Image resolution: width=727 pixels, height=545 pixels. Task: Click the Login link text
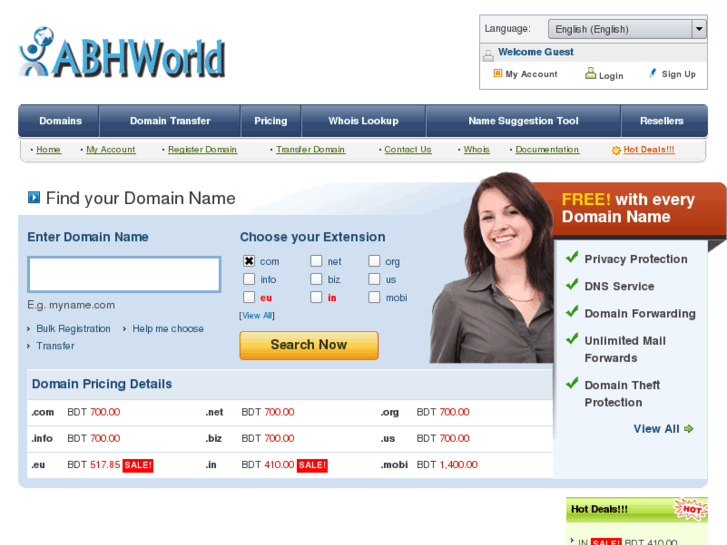[611, 76]
